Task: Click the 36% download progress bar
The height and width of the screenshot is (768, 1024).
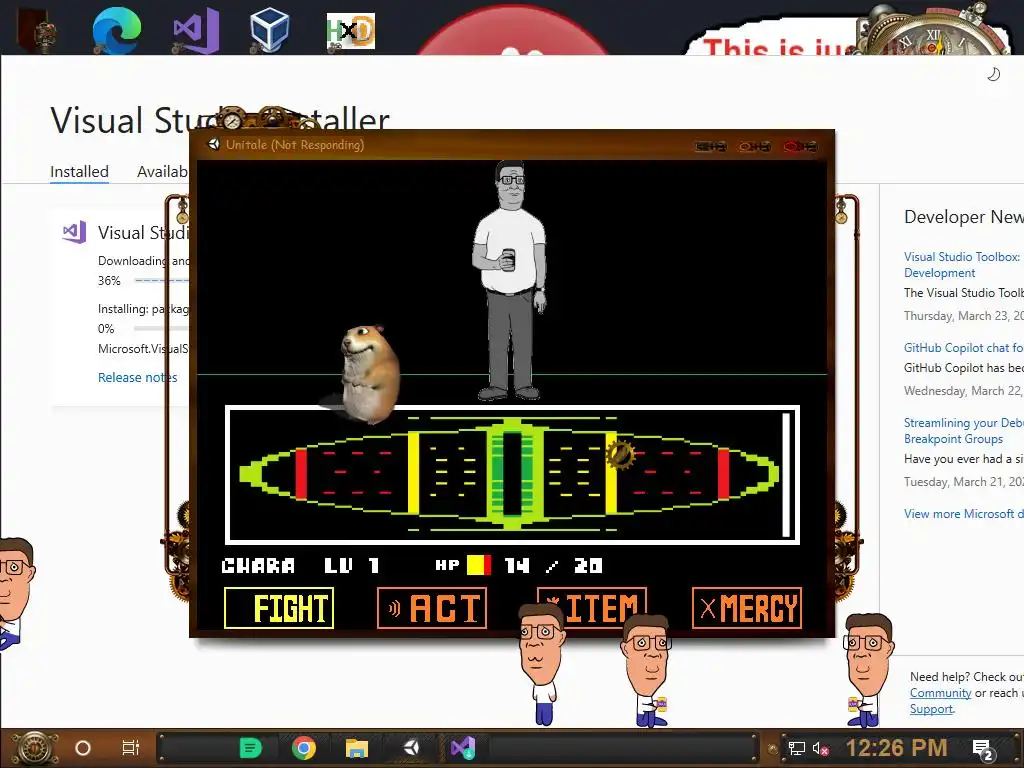Action: [x=161, y=280]
